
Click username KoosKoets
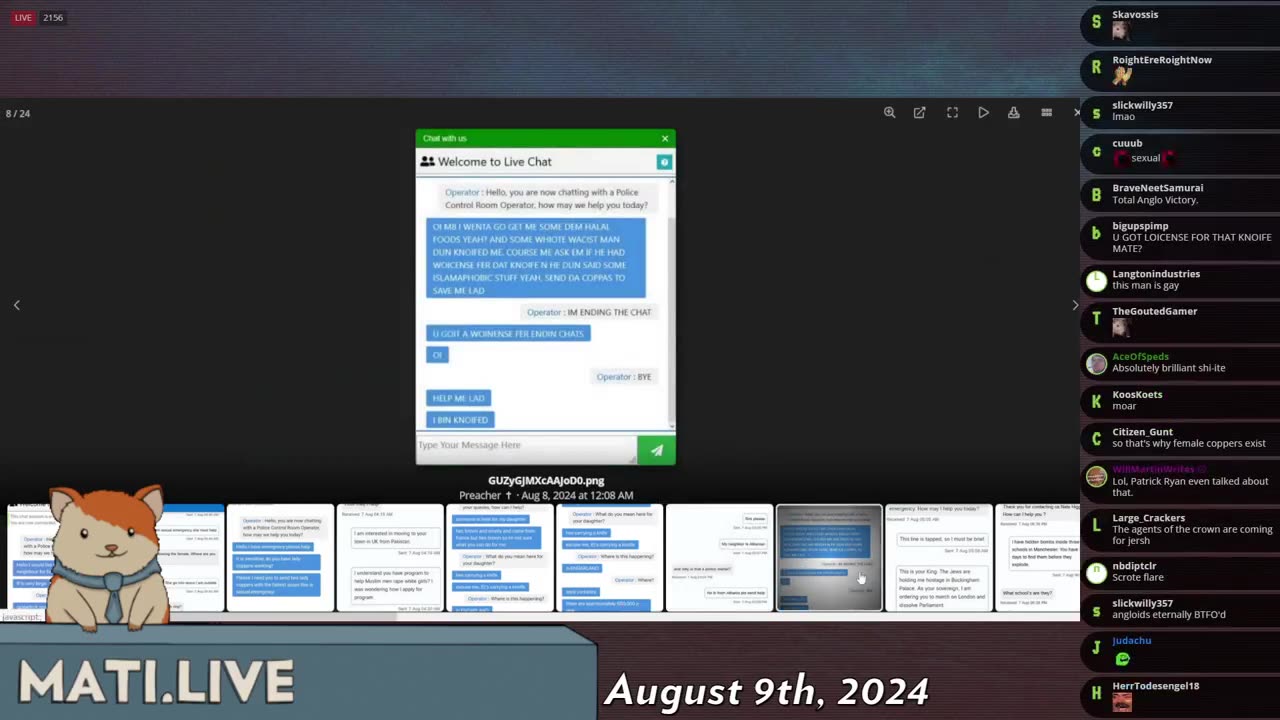pos(1137,395)
